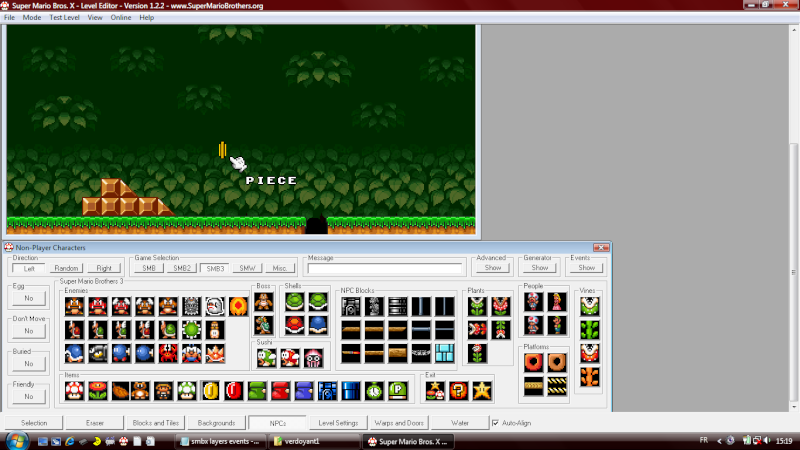This screenshot has width=800, height=450.
Task: Select the green P-switch item
Action: click(x=397, y=391)
